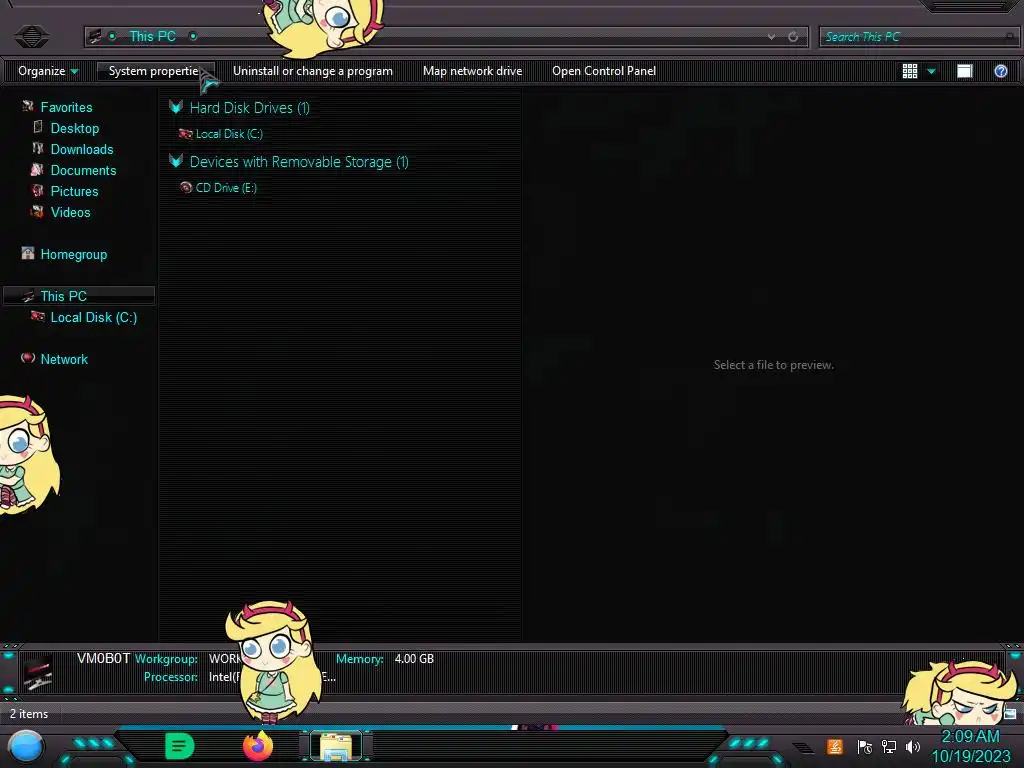This screenshot has height=768, width=1024.
Task: Open the view options dropdown arrow
Action: pyautogui.click(x=931, y=71)
